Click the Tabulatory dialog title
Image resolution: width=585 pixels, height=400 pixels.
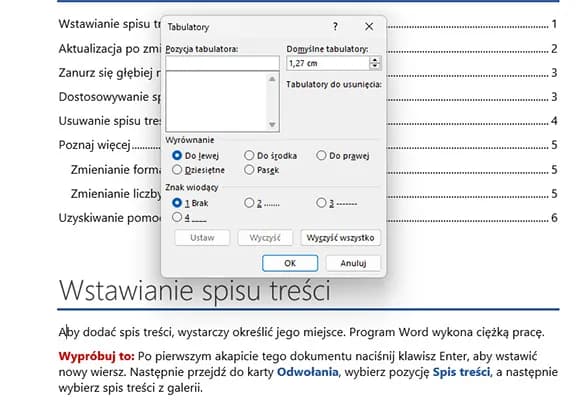(x=188, y=27)
